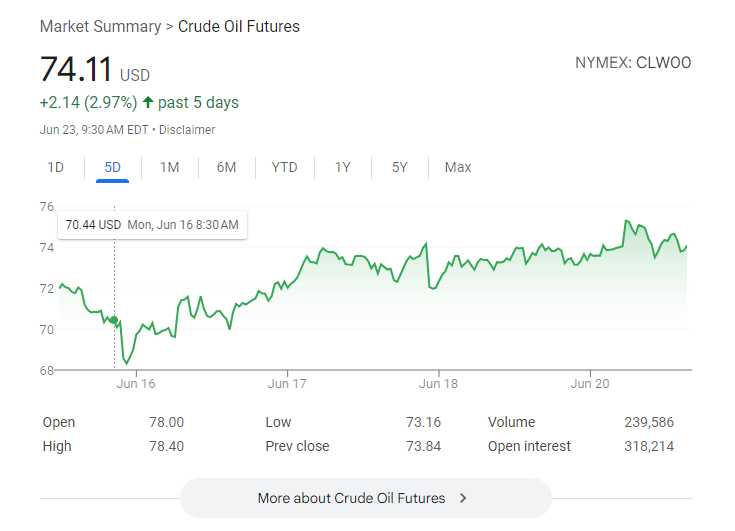
Task: Open the Market Summary breadcrumb link
Action: pyautogui.click(x=100, y=27)
